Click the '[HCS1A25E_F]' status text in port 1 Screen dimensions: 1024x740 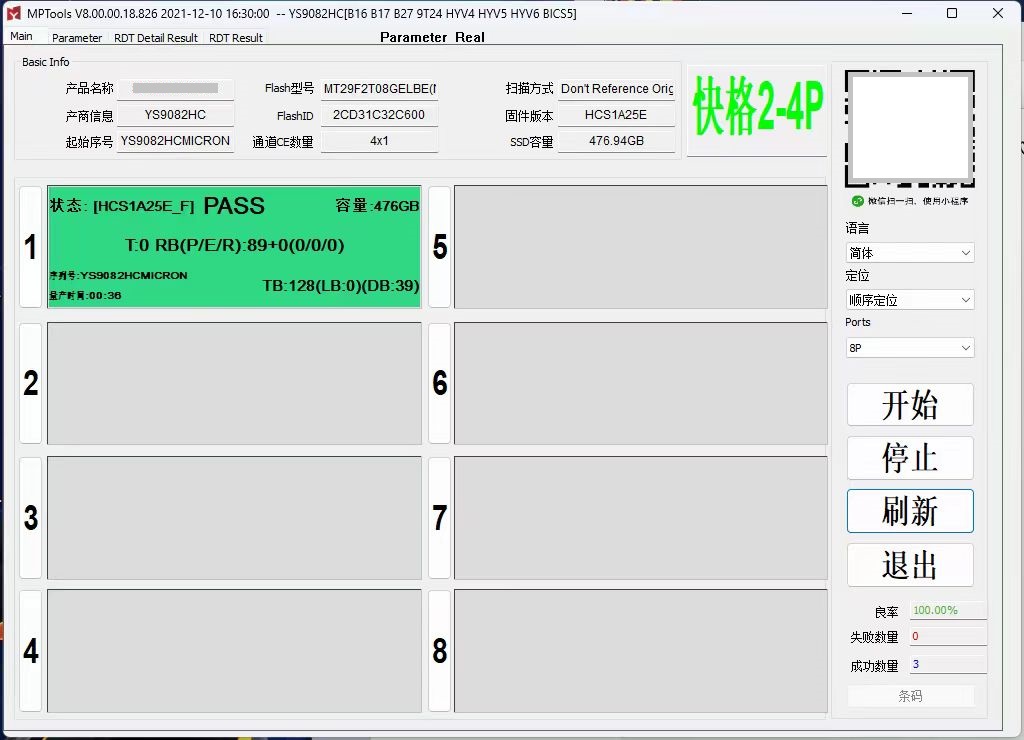click(144, 206)
